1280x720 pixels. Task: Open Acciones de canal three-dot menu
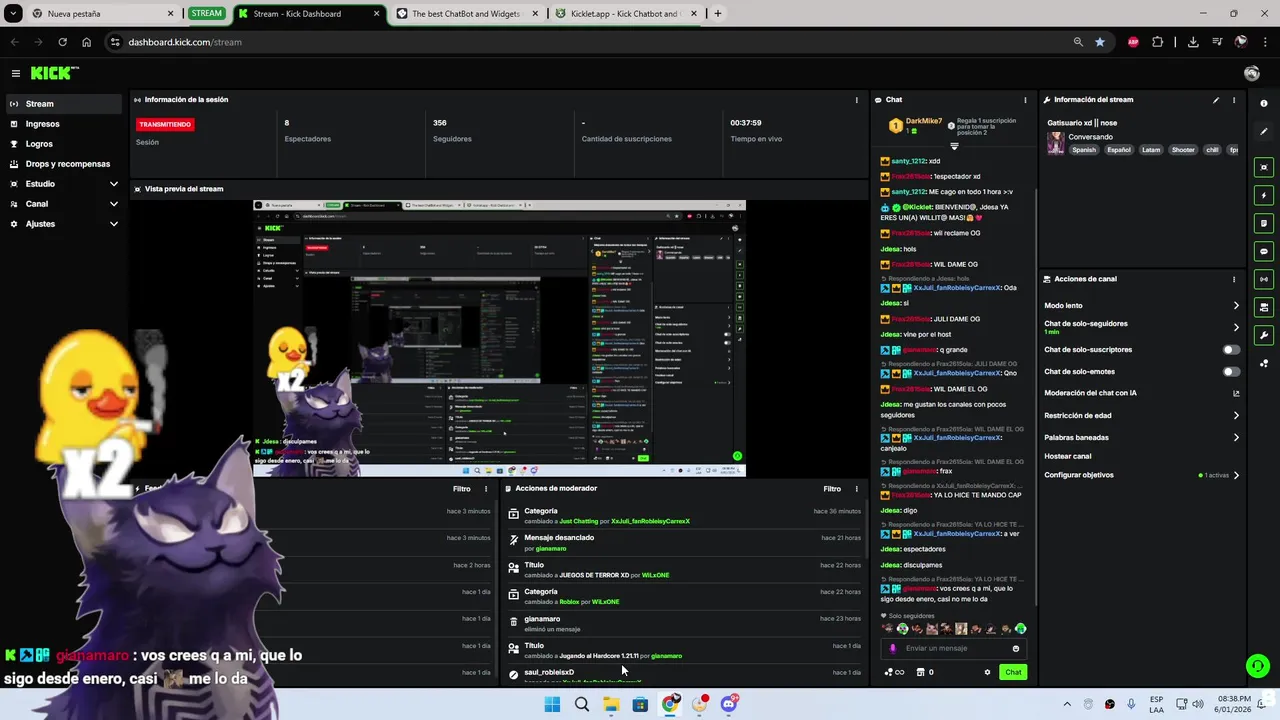(x=1234, y=279)
